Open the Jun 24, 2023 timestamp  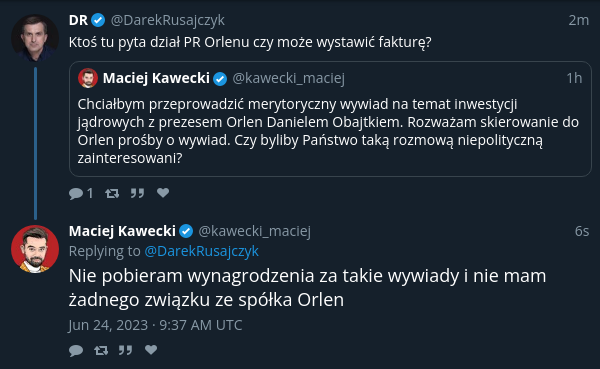[155, 325]
